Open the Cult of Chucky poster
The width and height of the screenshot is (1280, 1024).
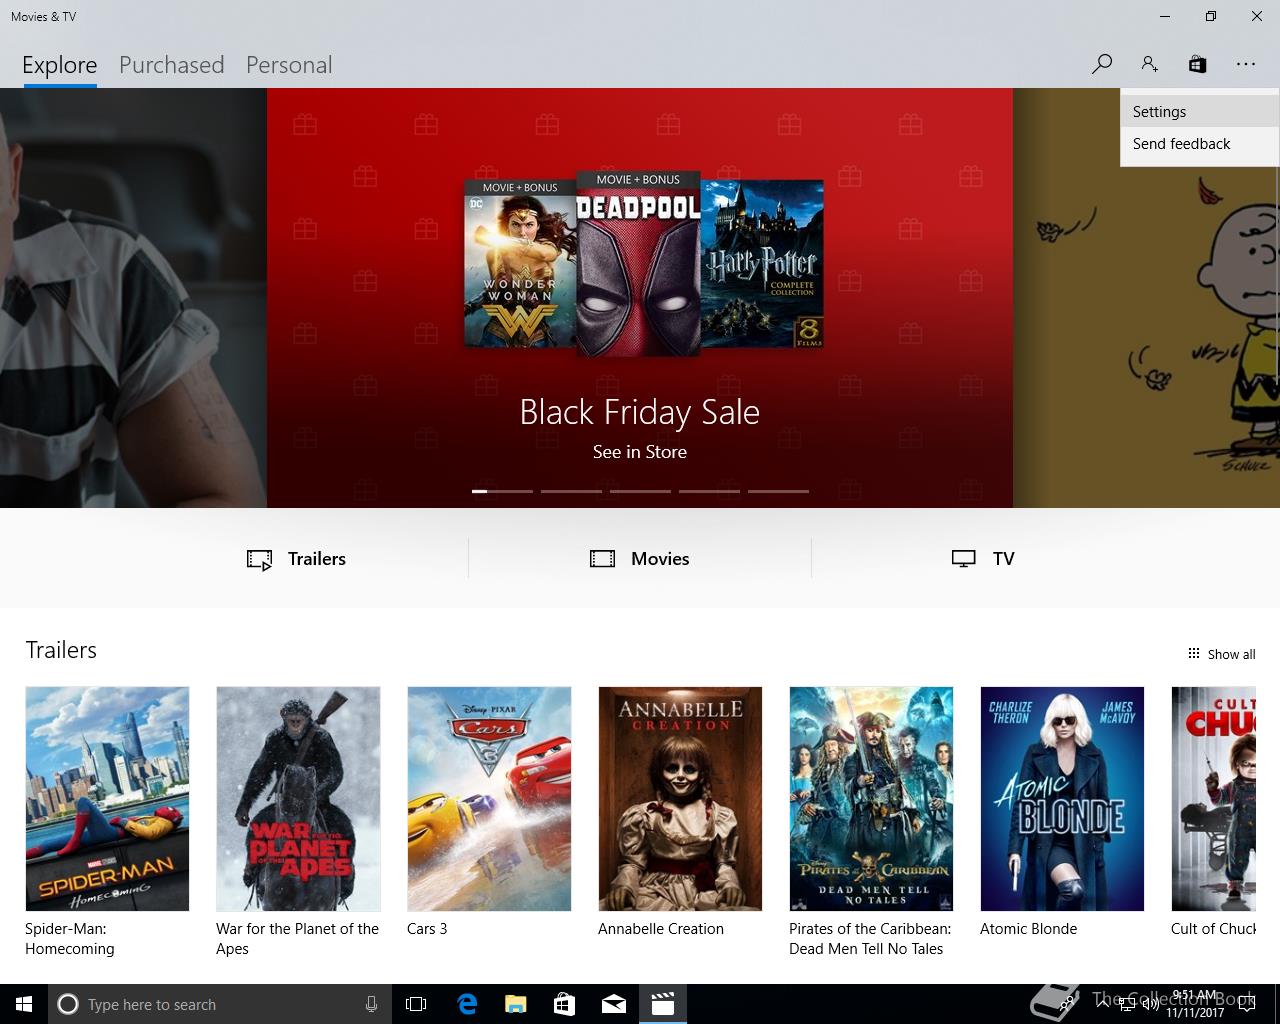[1214, 798]
